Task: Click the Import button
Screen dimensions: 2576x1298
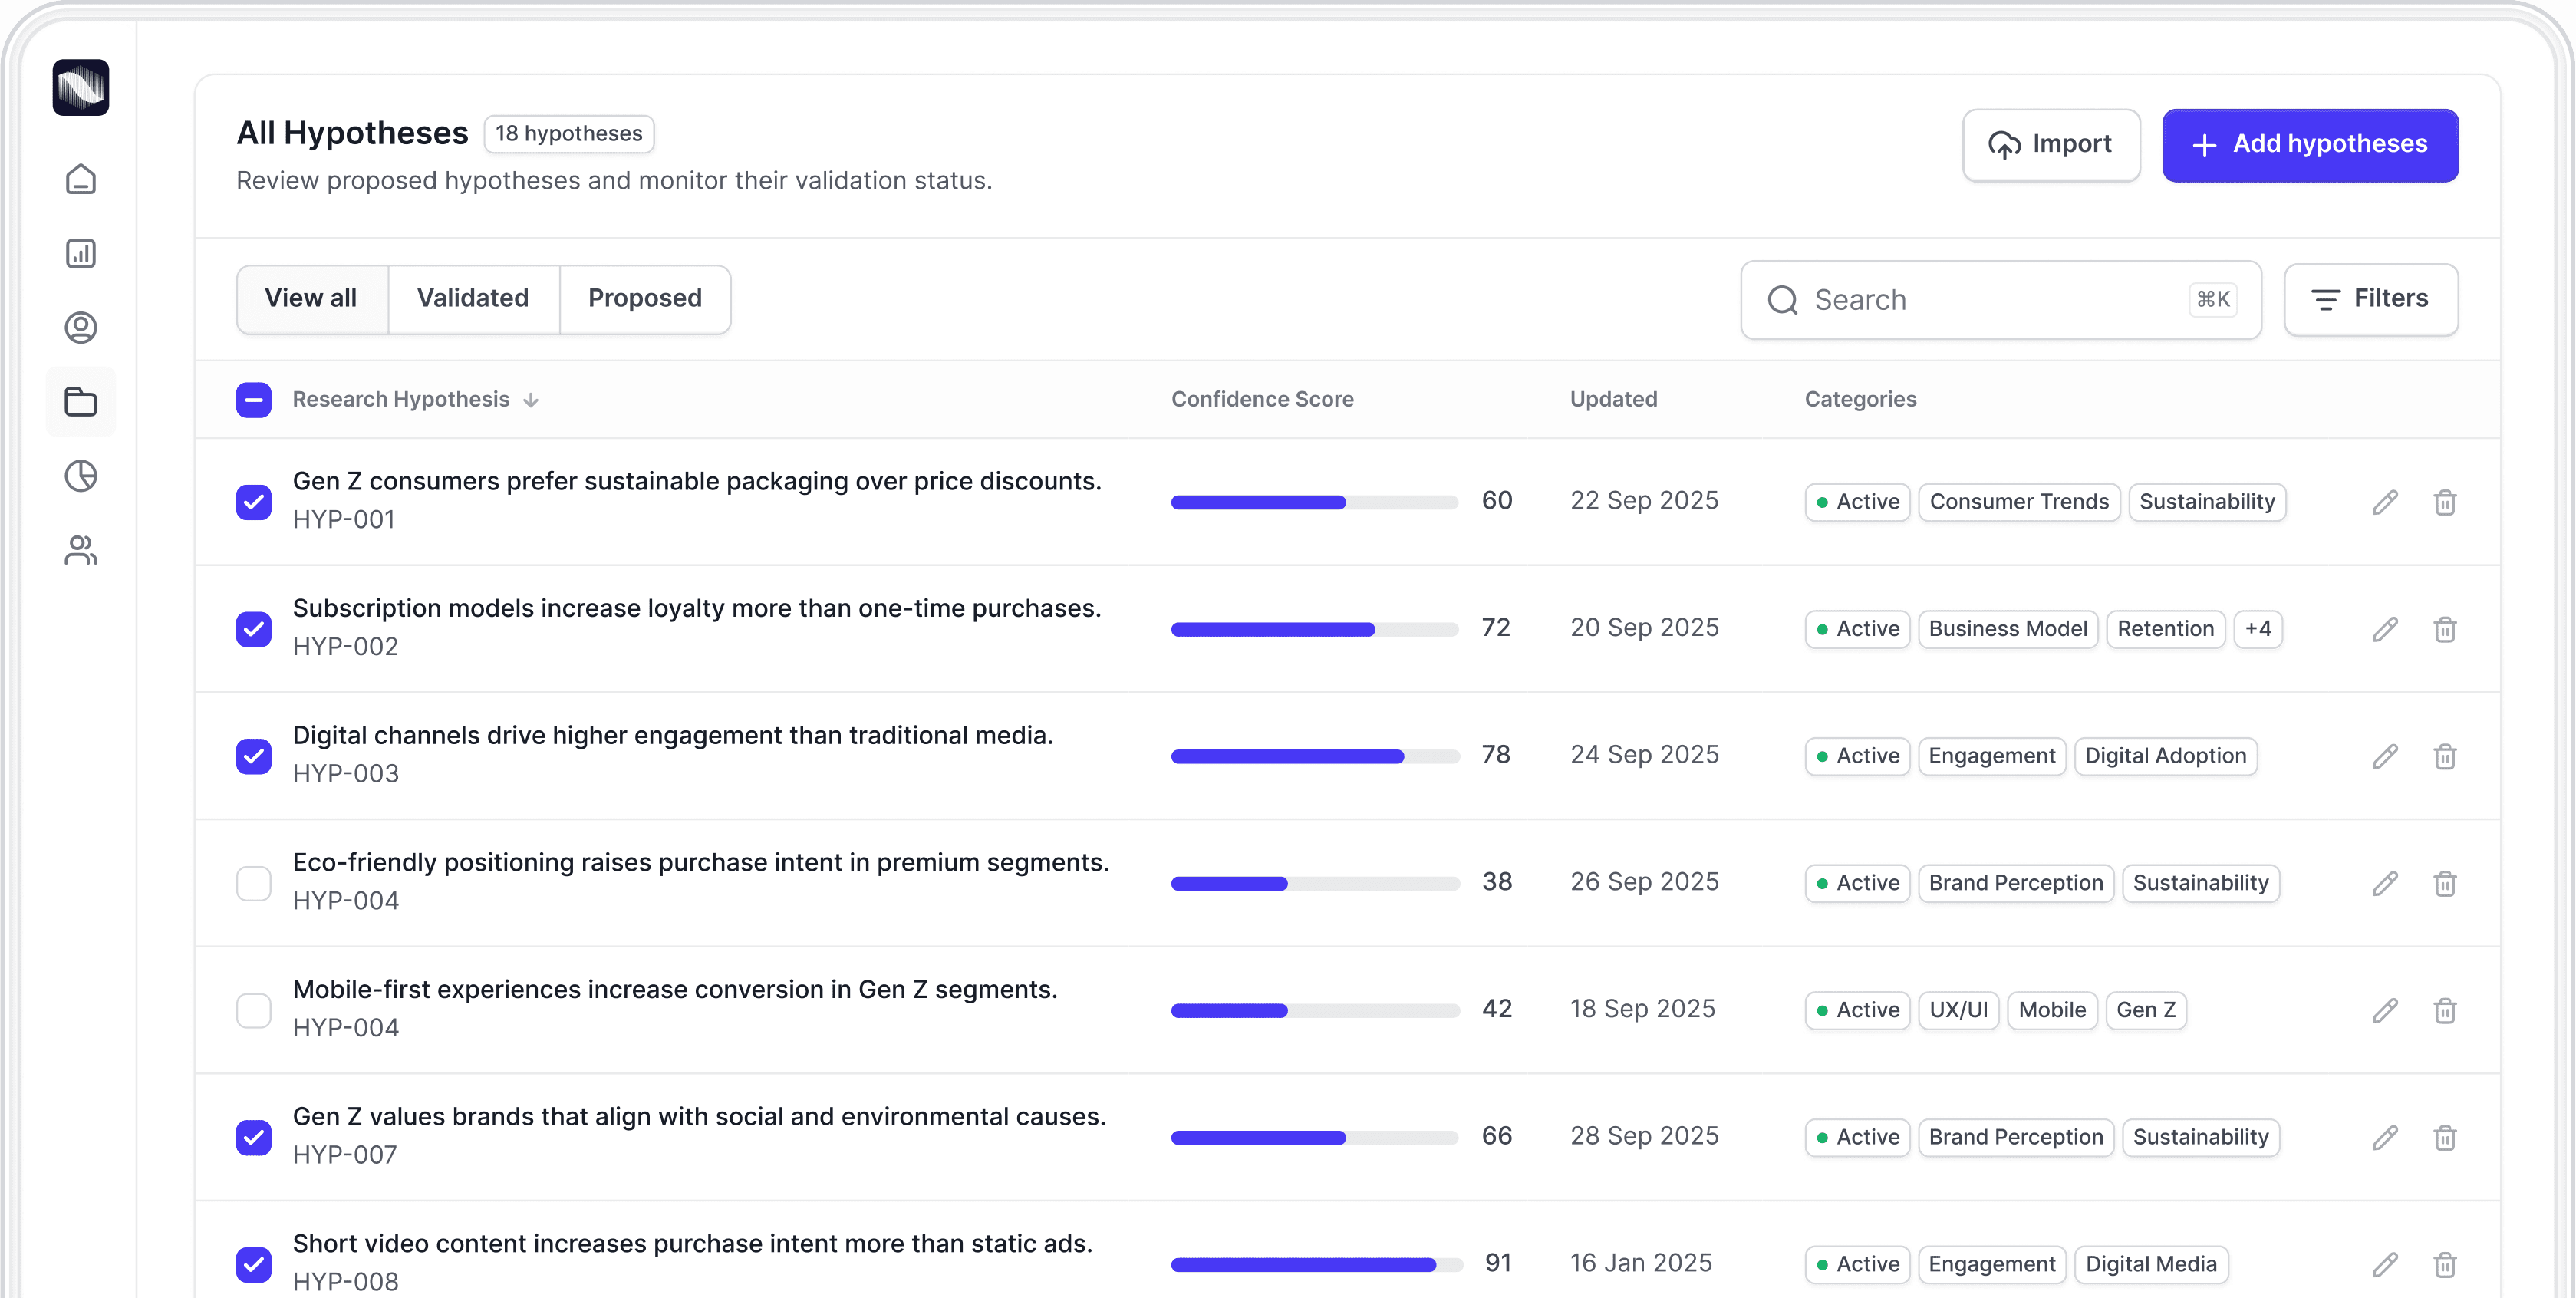Action: (x=2050, y=145)
